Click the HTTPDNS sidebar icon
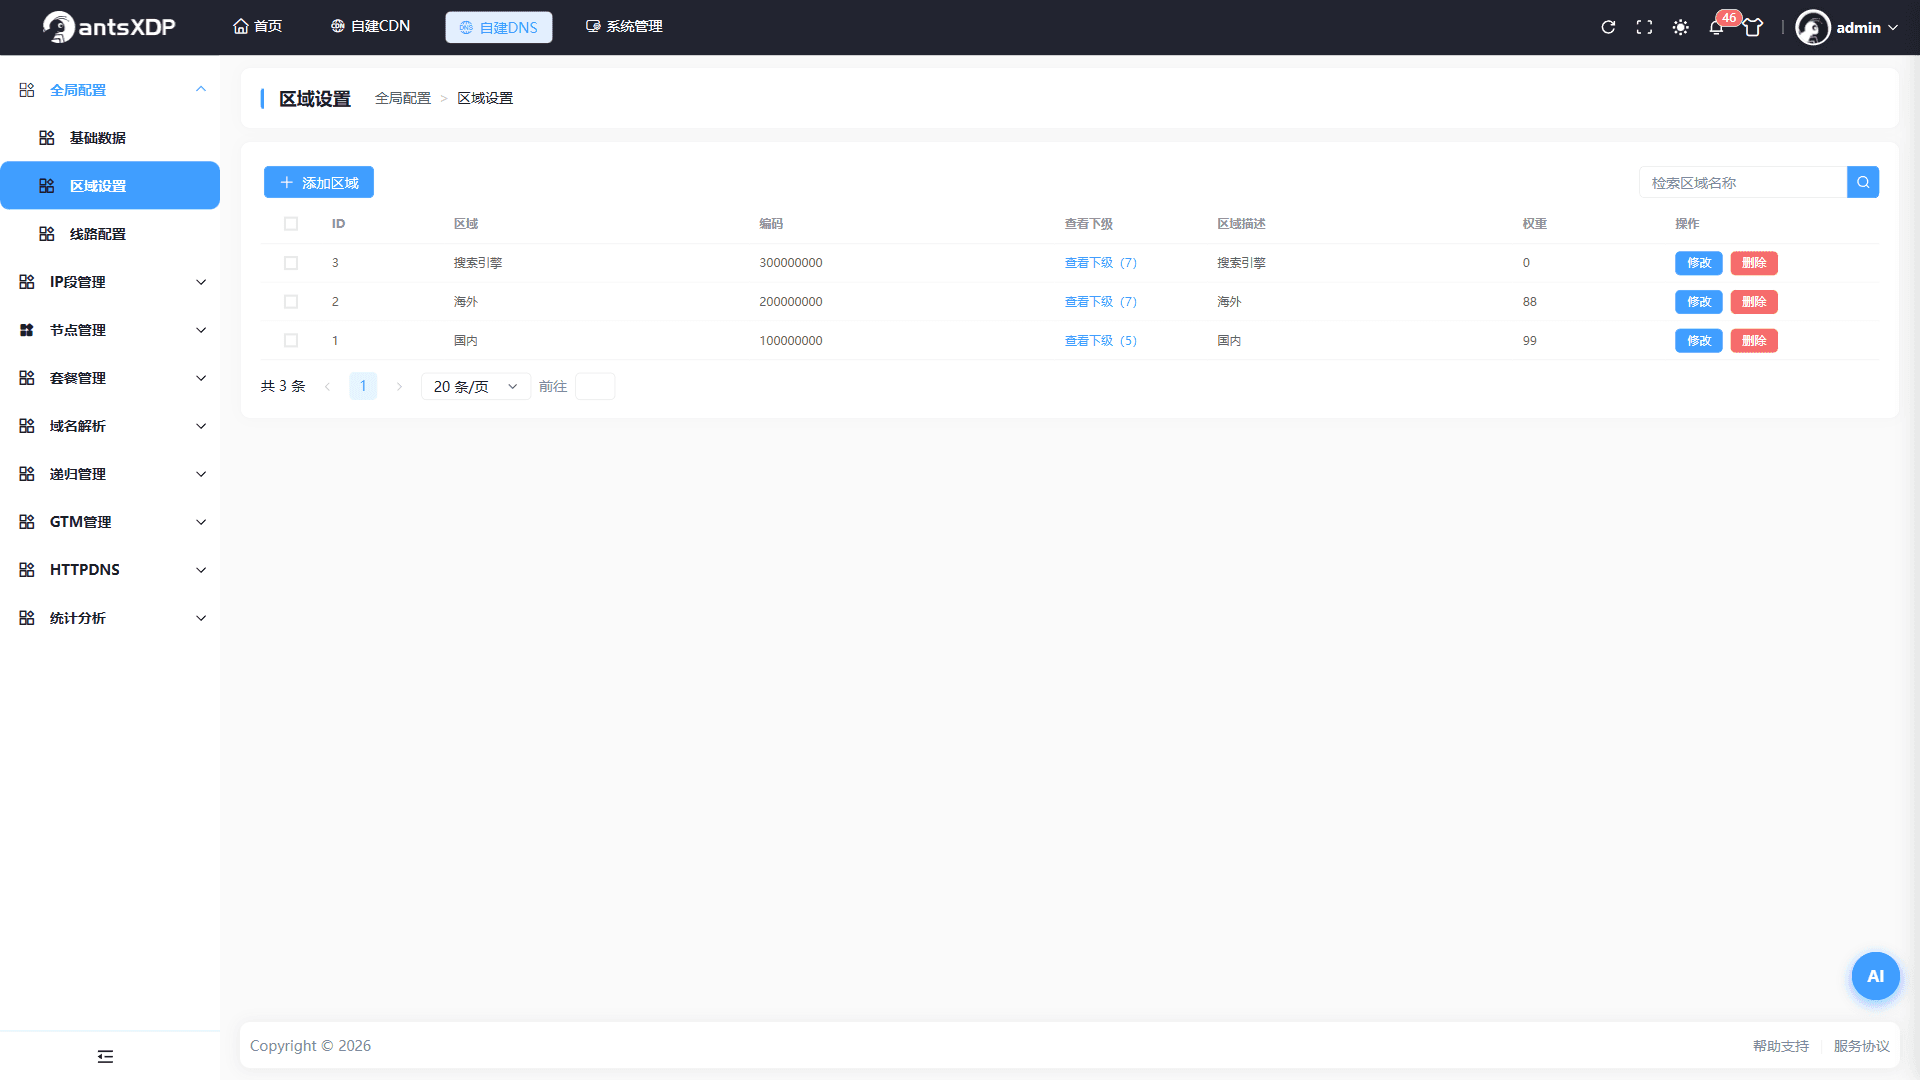Screen dimensions: 1920x1080 tap(27, 570)
